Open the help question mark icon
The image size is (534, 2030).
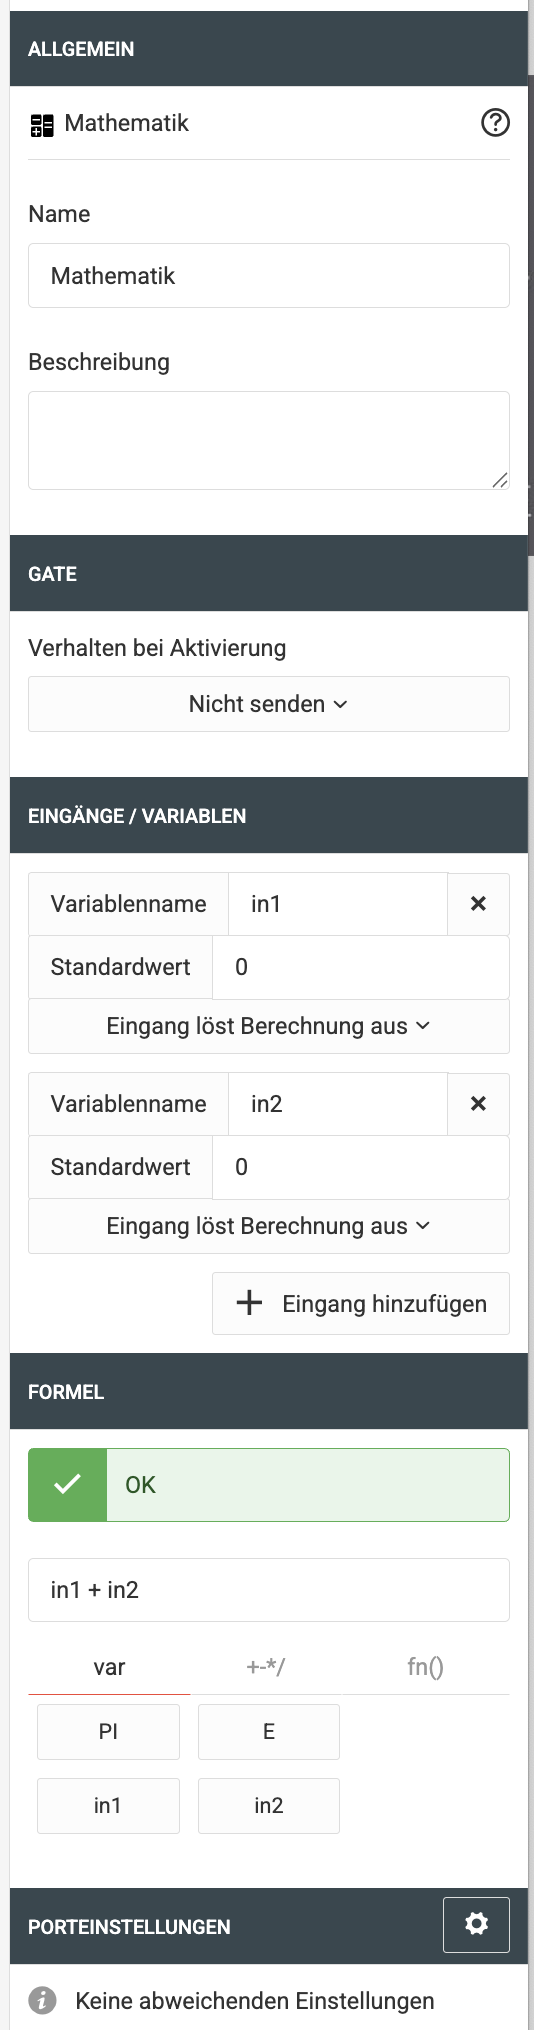(x=495, y=123)
